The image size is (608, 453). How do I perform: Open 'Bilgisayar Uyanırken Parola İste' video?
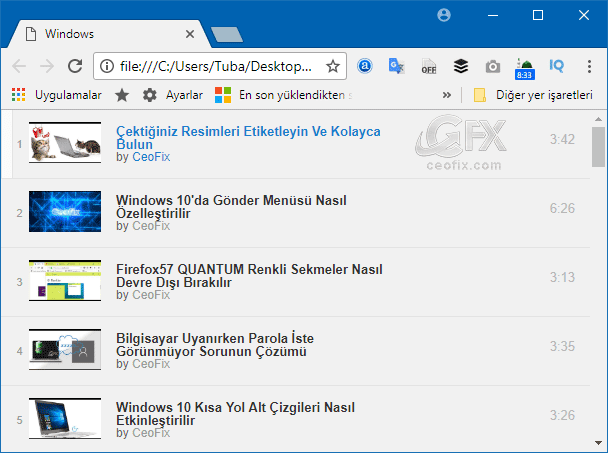click(215, 344)
